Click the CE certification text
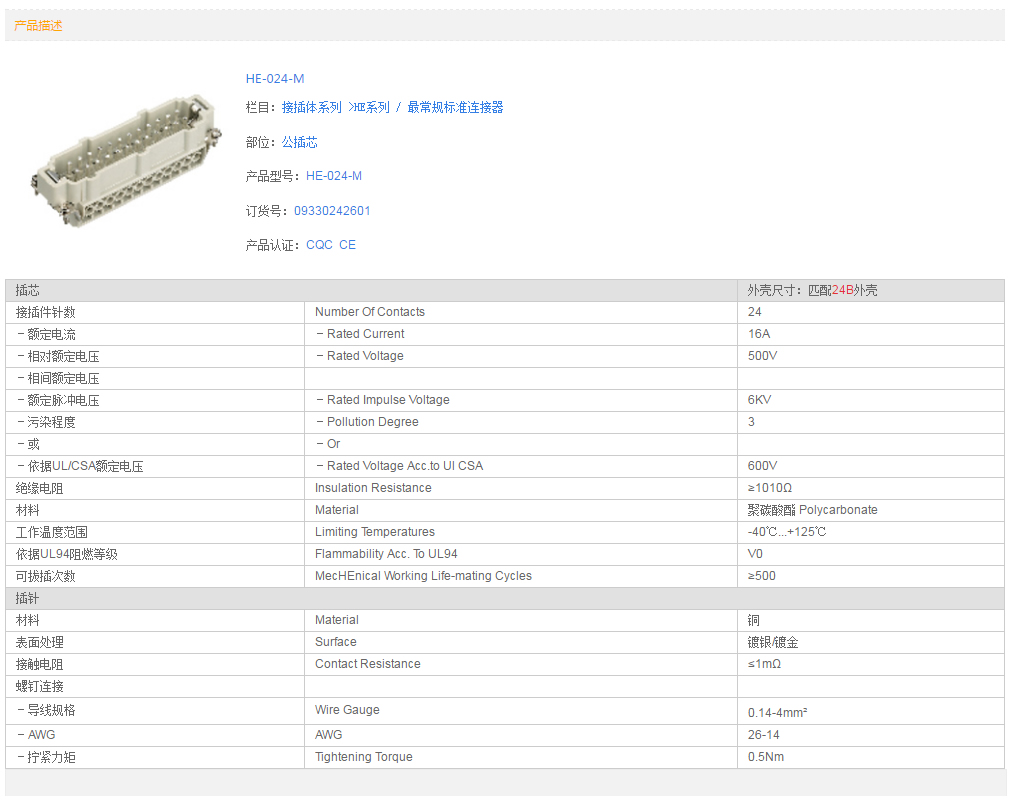 pos(347,245)
